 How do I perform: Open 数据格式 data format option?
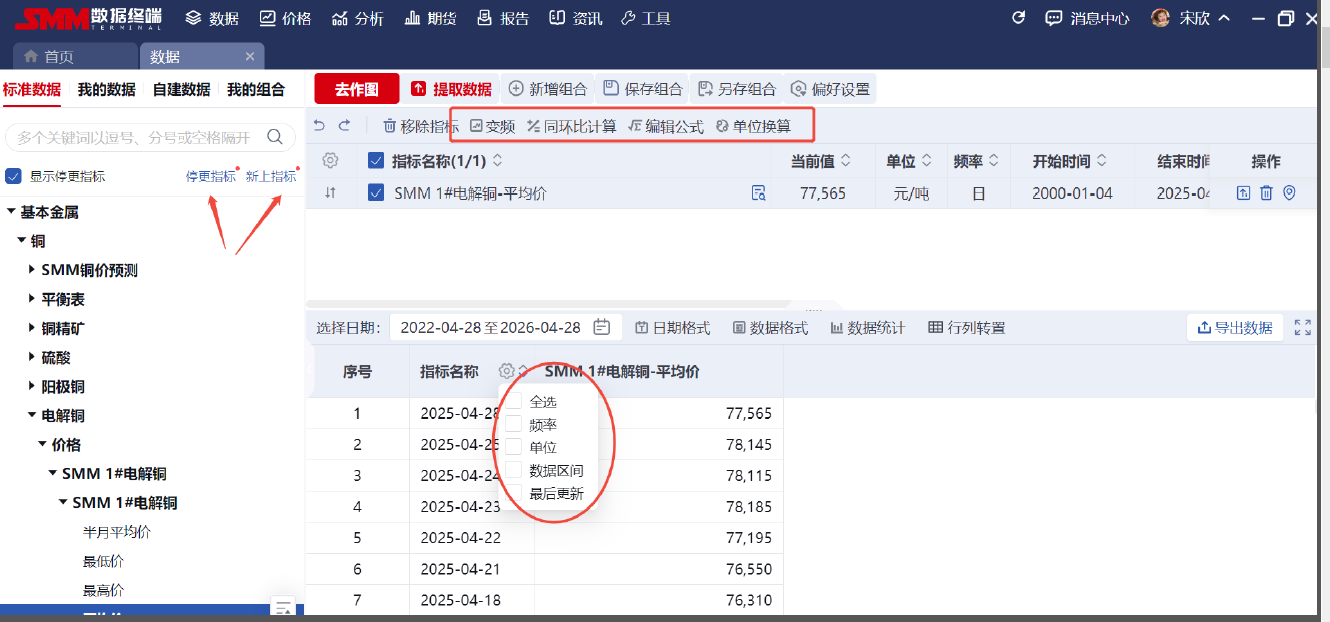pyautogui.click(x=770, y=327)
